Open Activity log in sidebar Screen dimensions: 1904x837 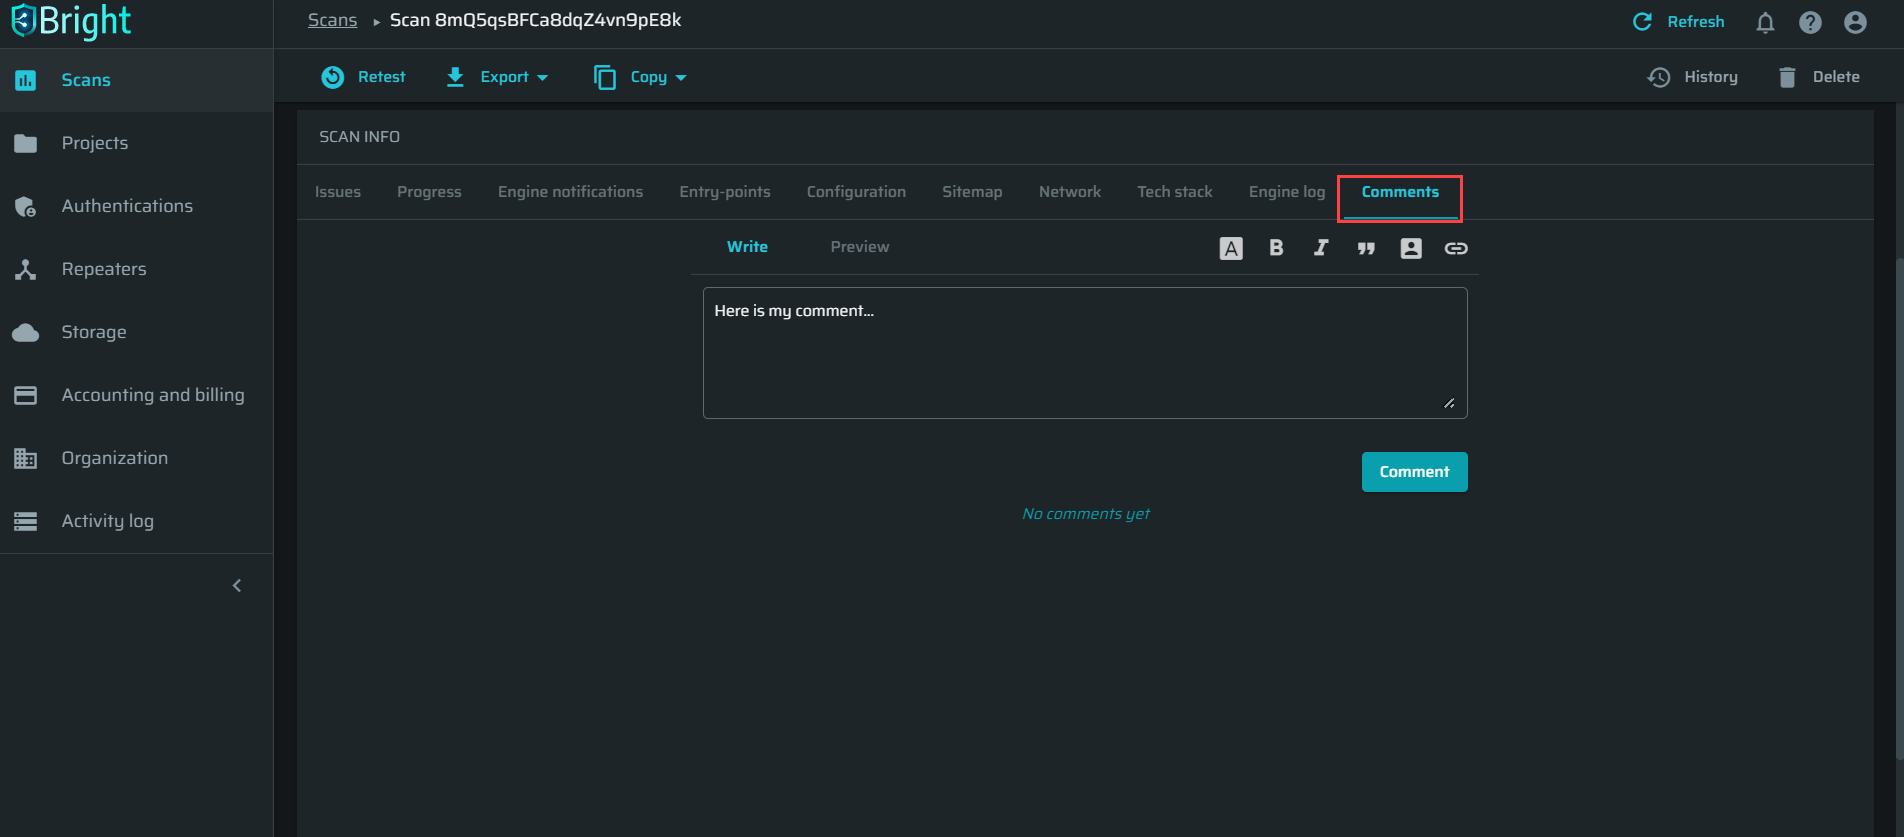pos(136,521)
